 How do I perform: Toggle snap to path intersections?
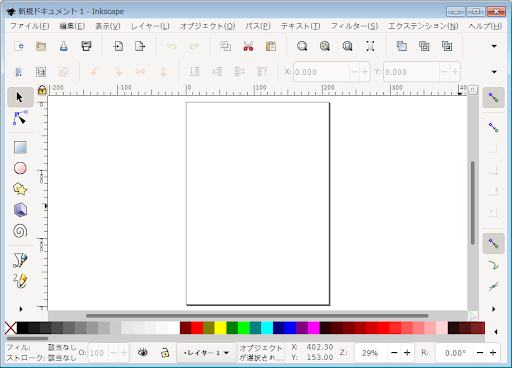pos(493,286)
